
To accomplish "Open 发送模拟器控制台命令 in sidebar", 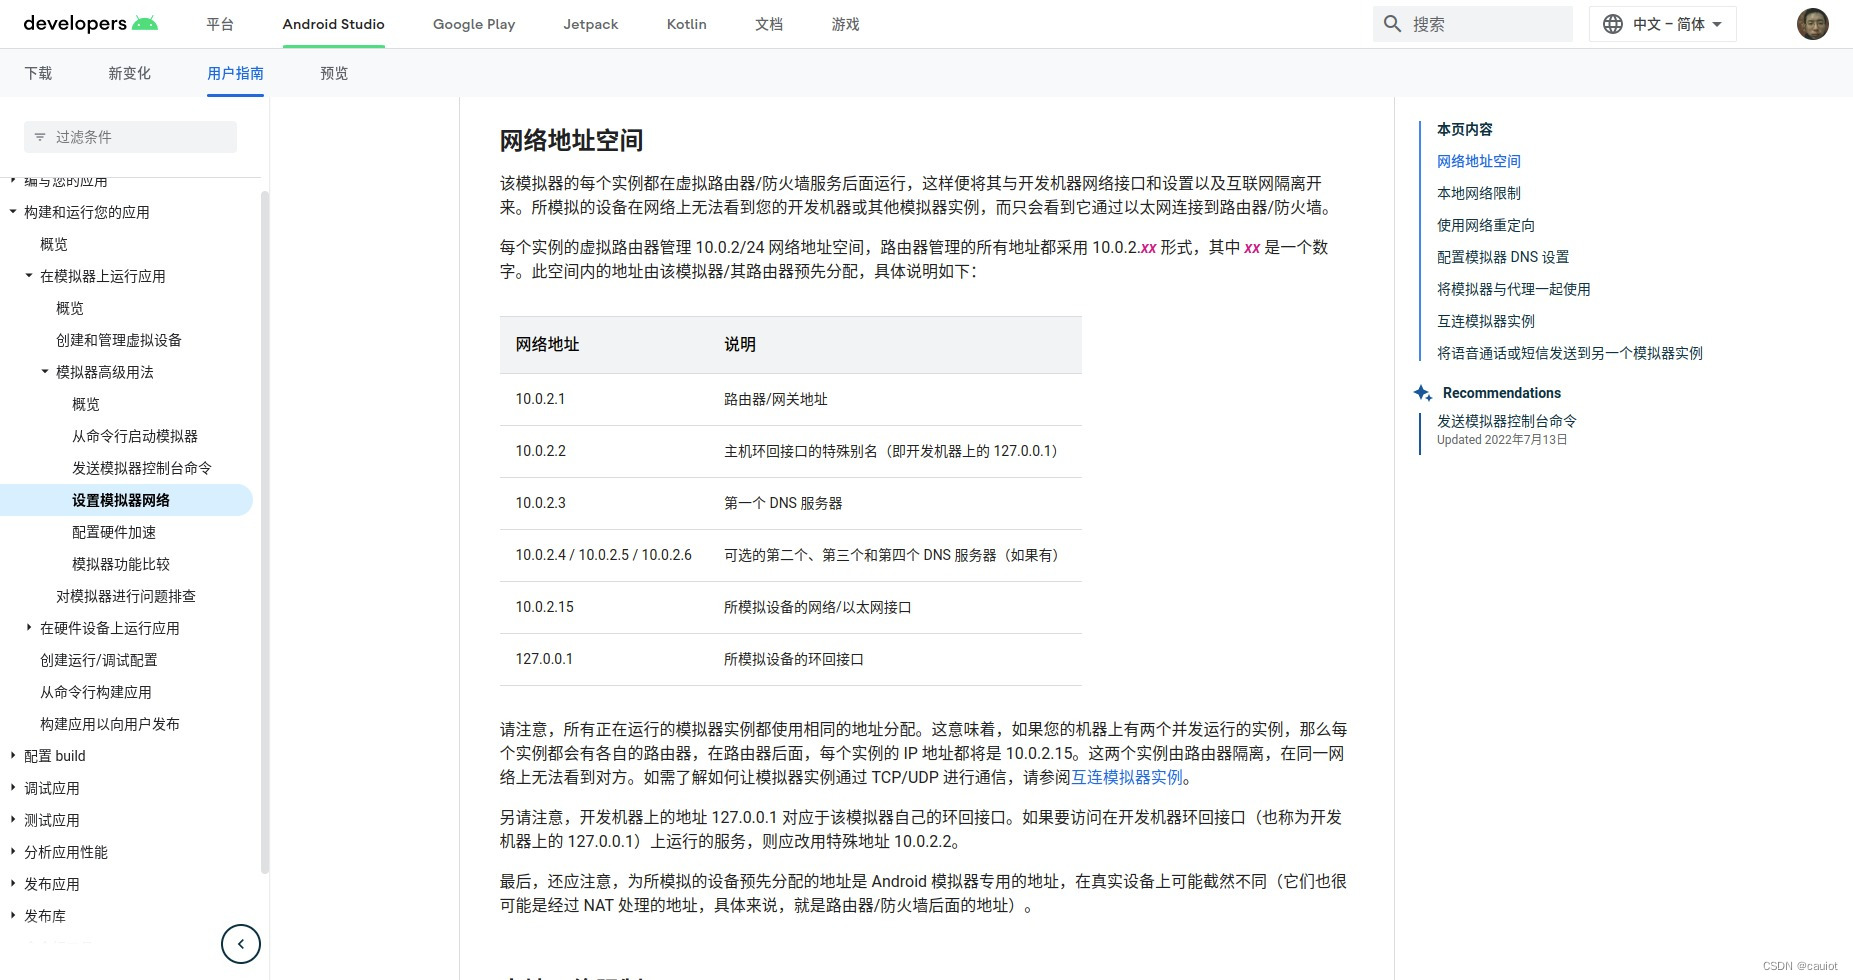I will pyautogui.click(x=142, y=468).
